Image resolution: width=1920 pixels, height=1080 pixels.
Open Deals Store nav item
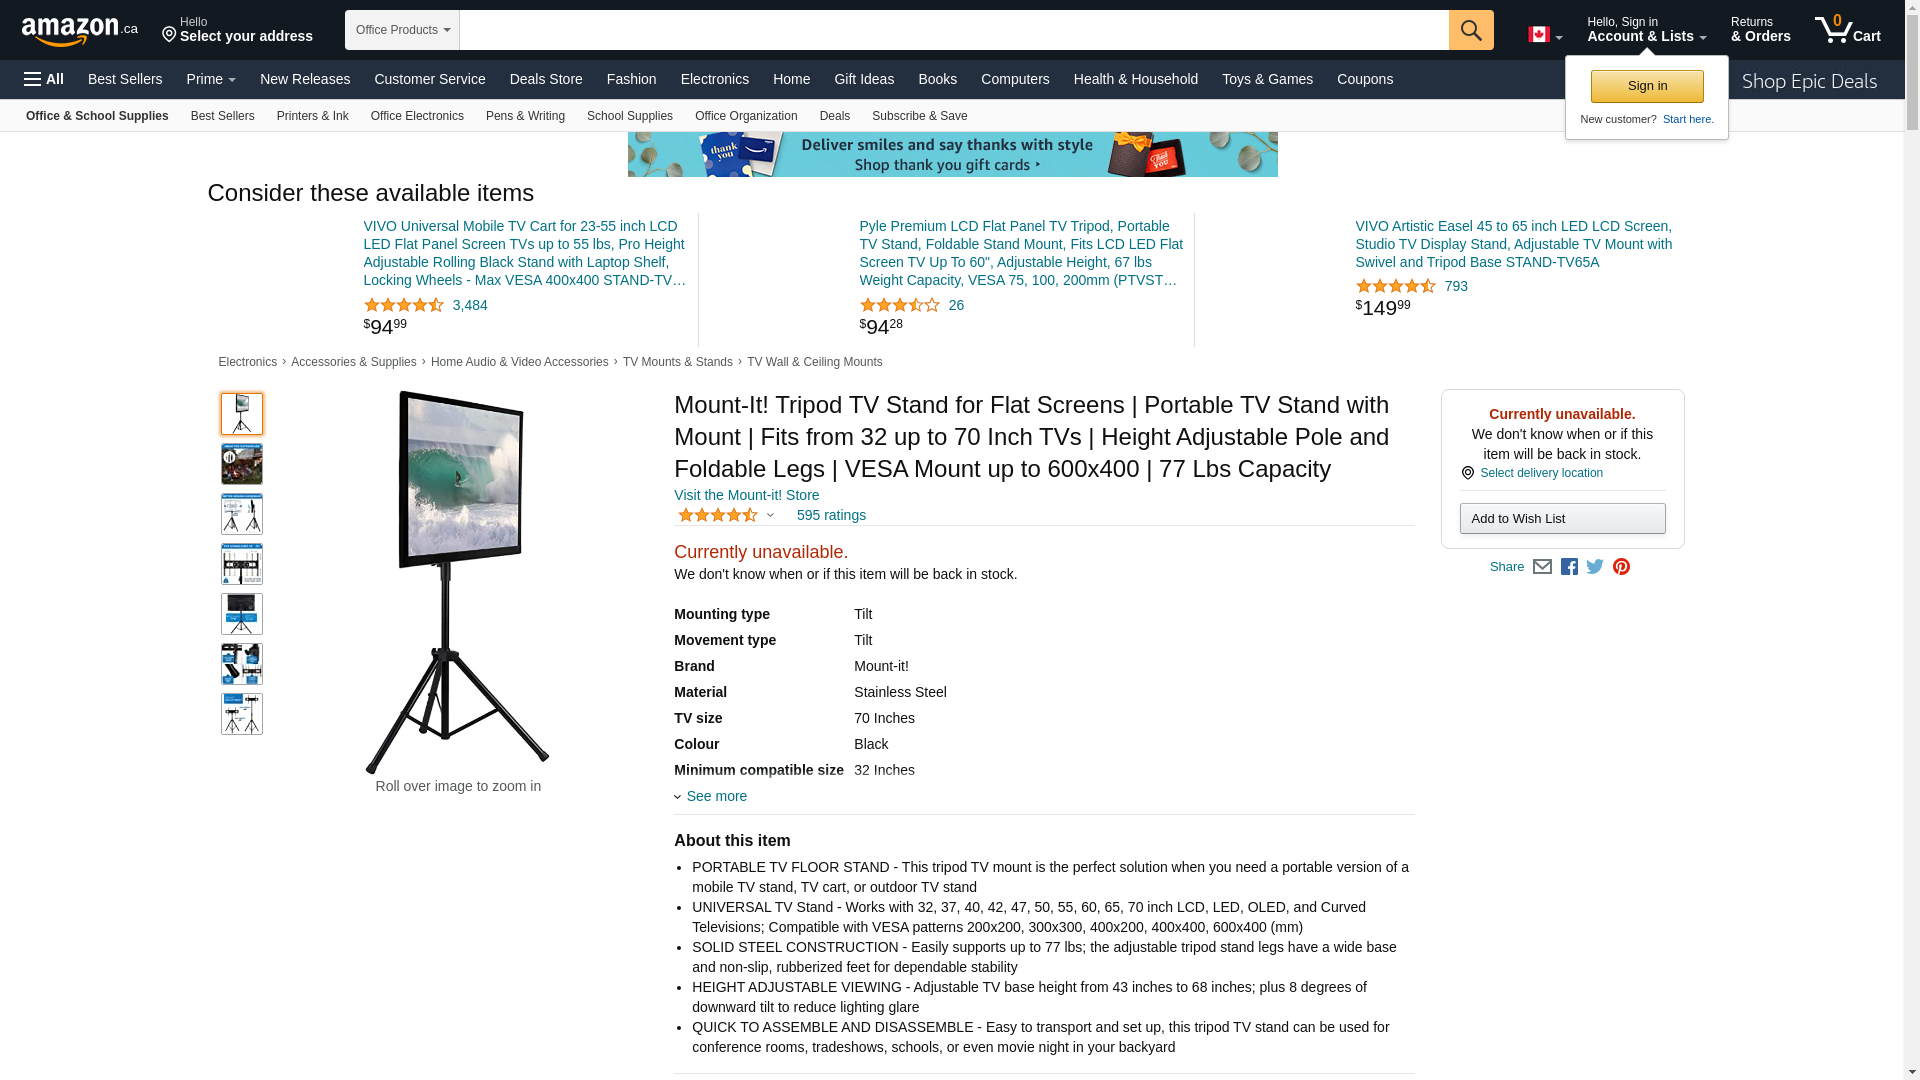[x=546, y=79]
